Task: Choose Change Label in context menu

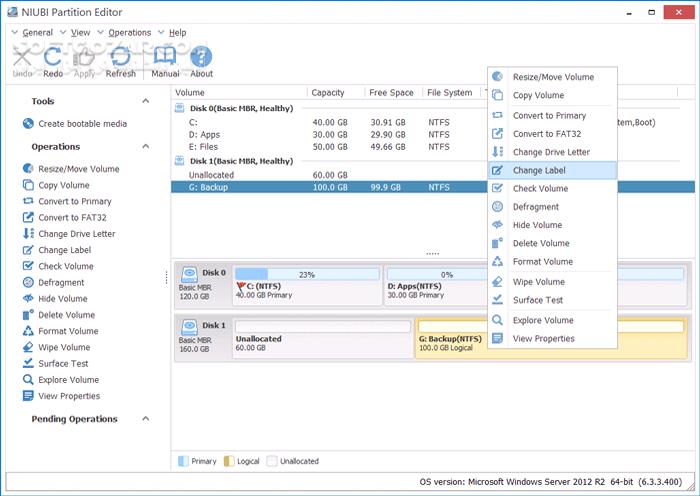Action: [x=553, y=170]
